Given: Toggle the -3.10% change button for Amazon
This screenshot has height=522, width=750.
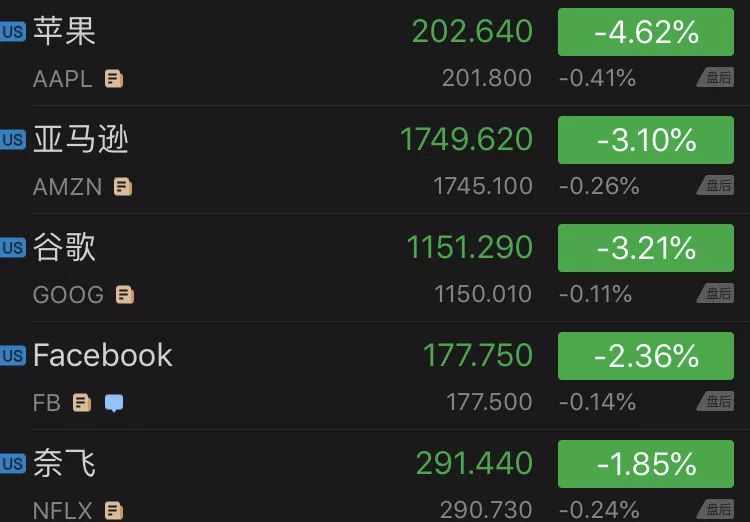Looking at the screenshot, I should click(x=646, y=140).
